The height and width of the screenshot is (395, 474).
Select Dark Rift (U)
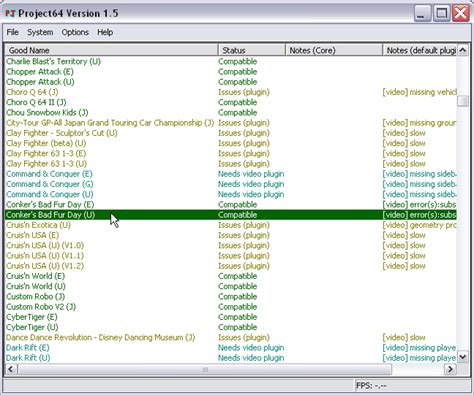[x=28, y=358]
